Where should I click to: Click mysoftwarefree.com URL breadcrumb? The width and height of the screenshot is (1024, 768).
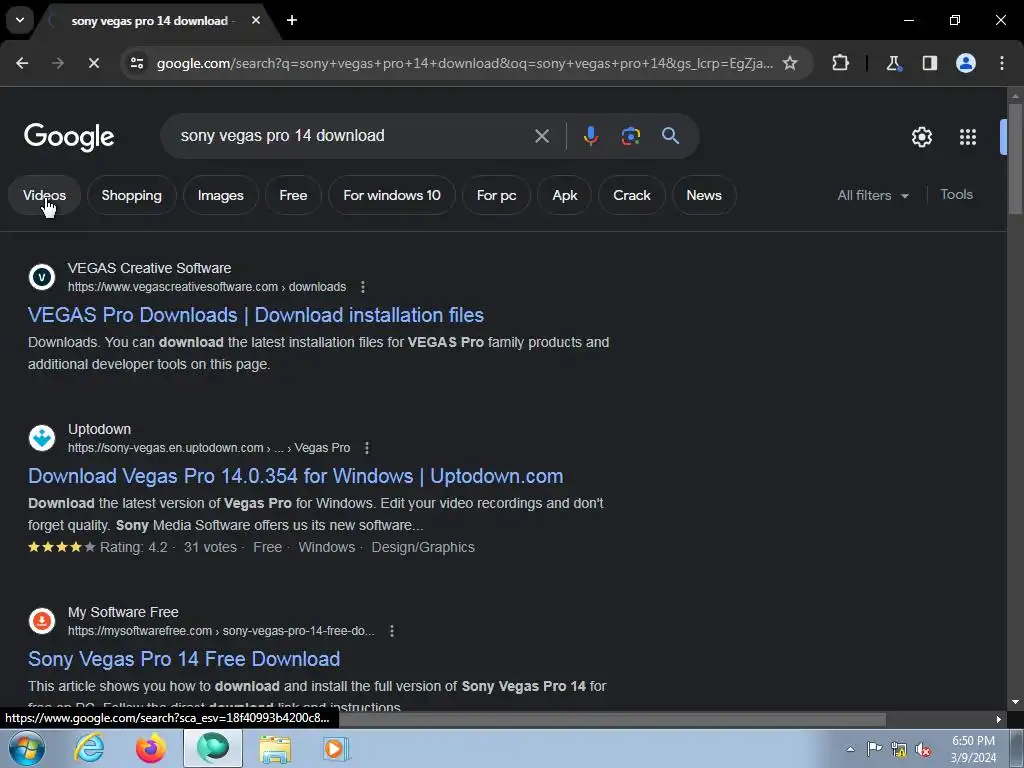pyautogui.click(x=221, y=631)
